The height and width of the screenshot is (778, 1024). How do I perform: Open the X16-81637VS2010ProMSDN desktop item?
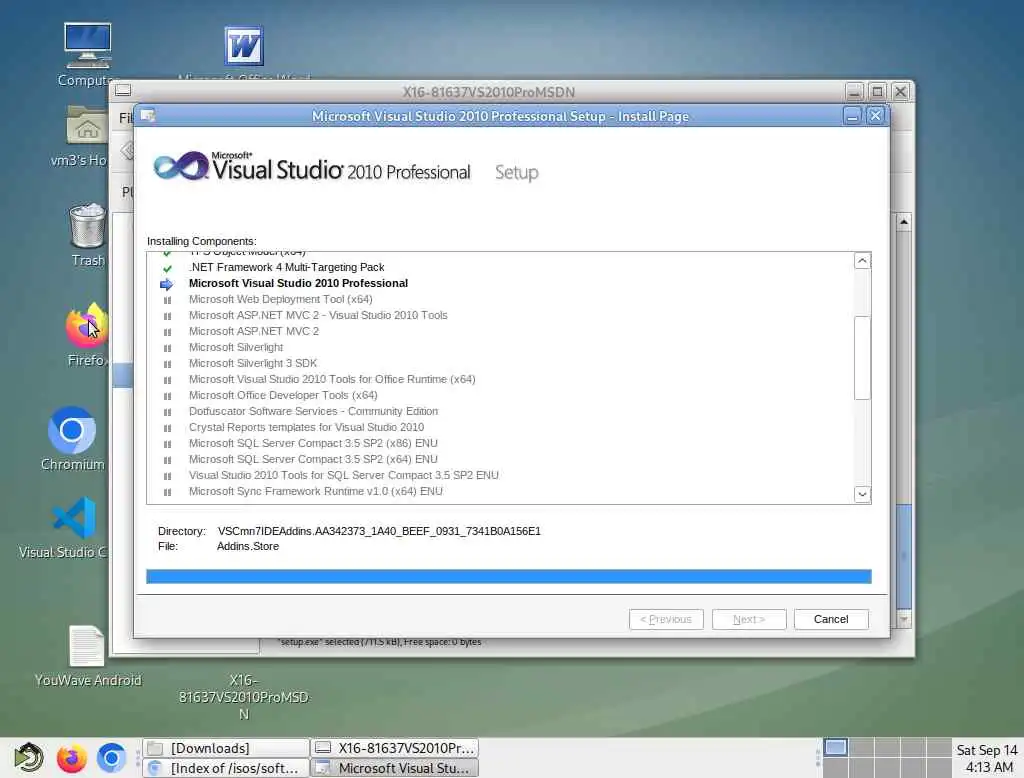click(244, 697)
